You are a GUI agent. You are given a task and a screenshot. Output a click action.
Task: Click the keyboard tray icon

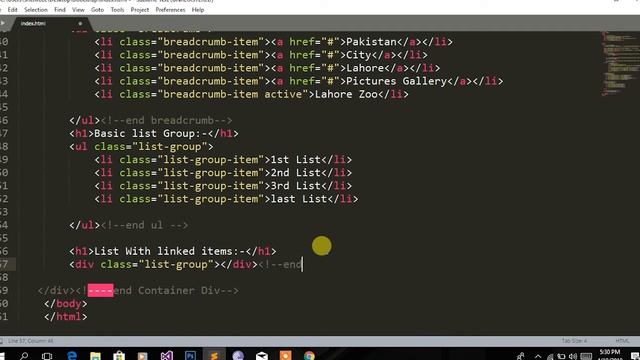coord(586,356)
